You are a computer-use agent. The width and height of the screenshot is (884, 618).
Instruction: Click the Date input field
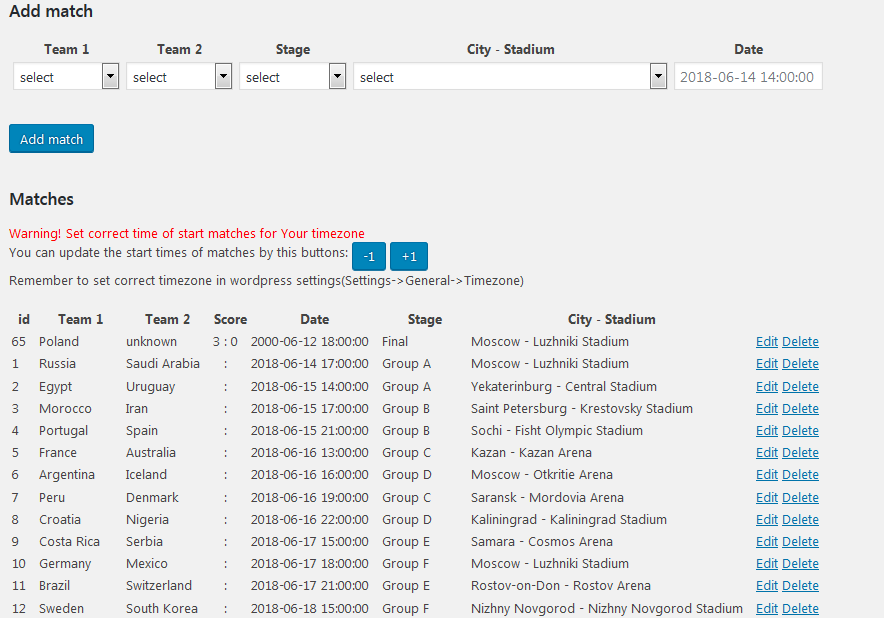748,77
